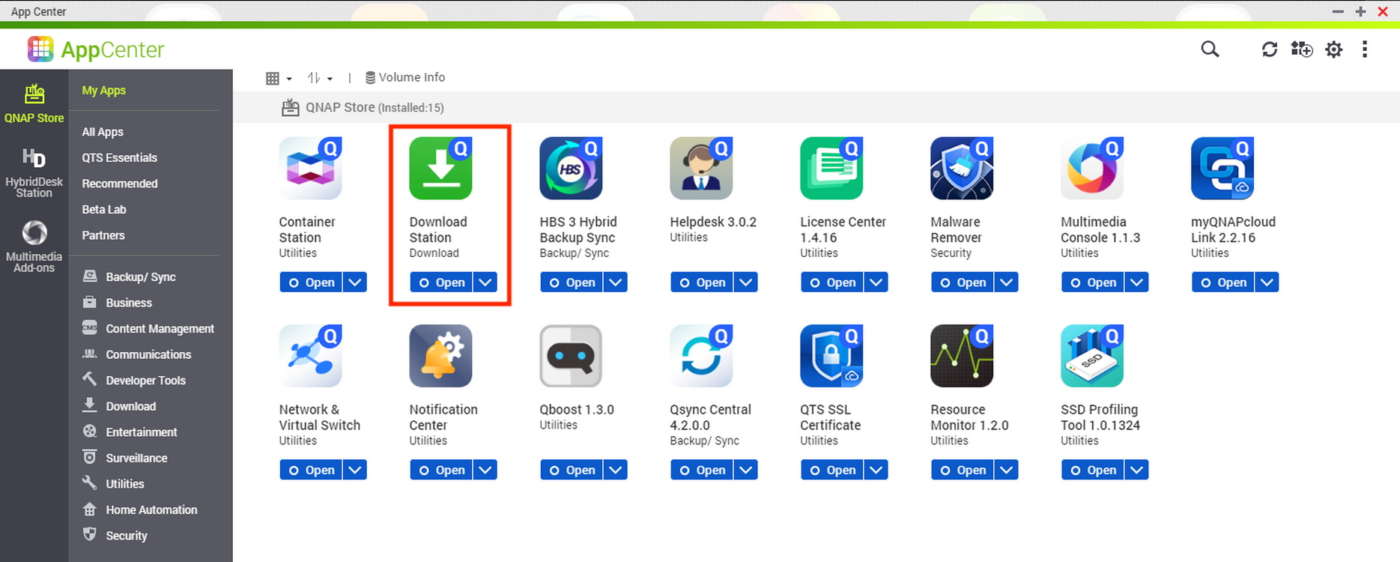1400x562 pixels.
Task: Select HybridDesk Station in the sidebar
Action: [34, 173]
